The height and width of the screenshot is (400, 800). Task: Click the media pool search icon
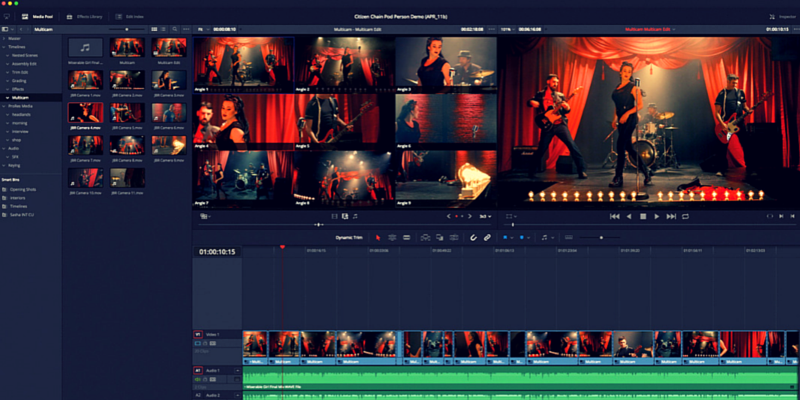pos(175,30)
